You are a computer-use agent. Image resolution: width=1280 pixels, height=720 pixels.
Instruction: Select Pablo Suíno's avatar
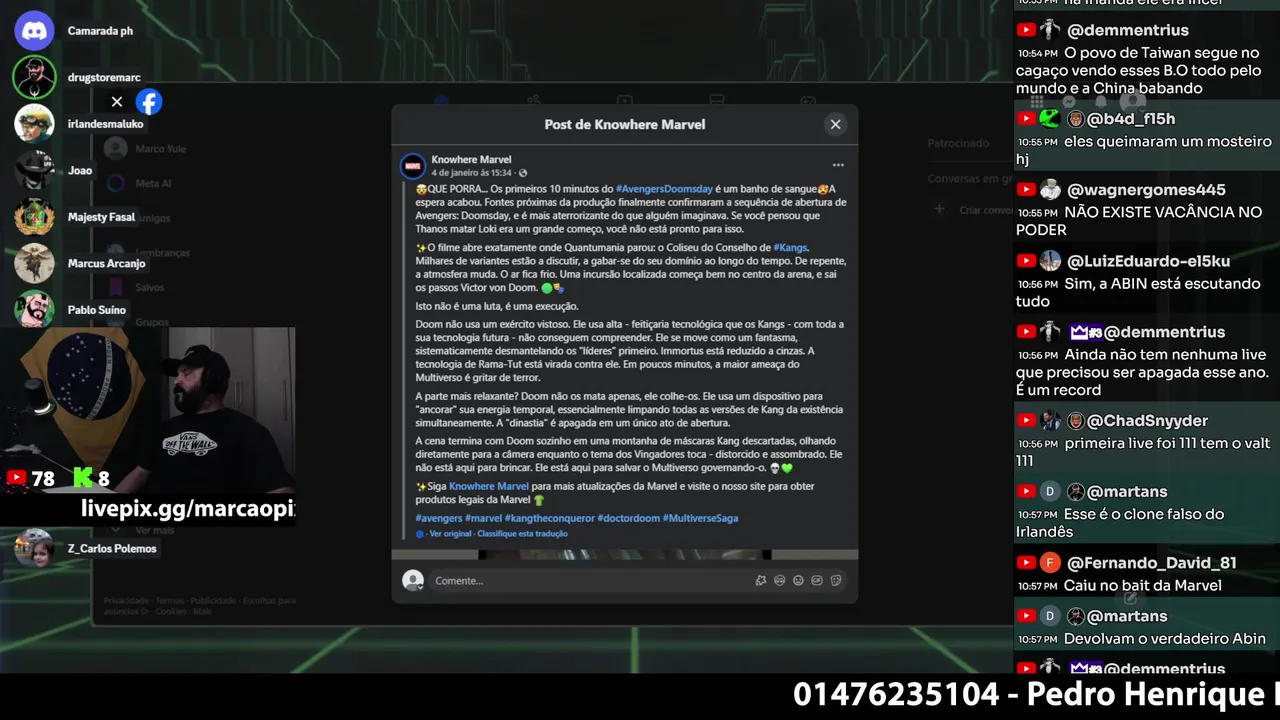click(x=34, y=310)
